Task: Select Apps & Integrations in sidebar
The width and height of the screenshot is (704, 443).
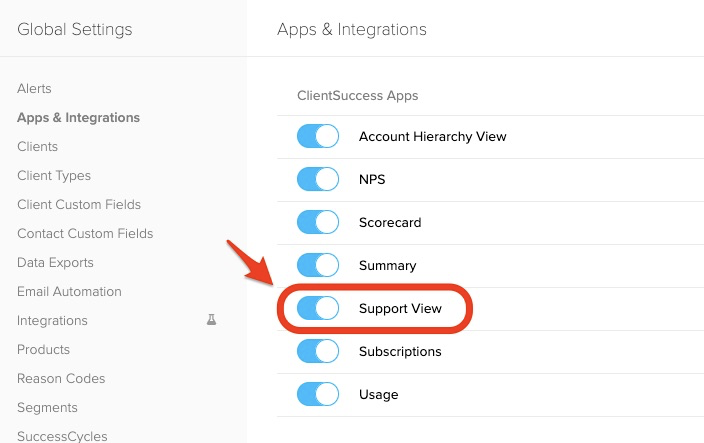Action: point(79,118)
